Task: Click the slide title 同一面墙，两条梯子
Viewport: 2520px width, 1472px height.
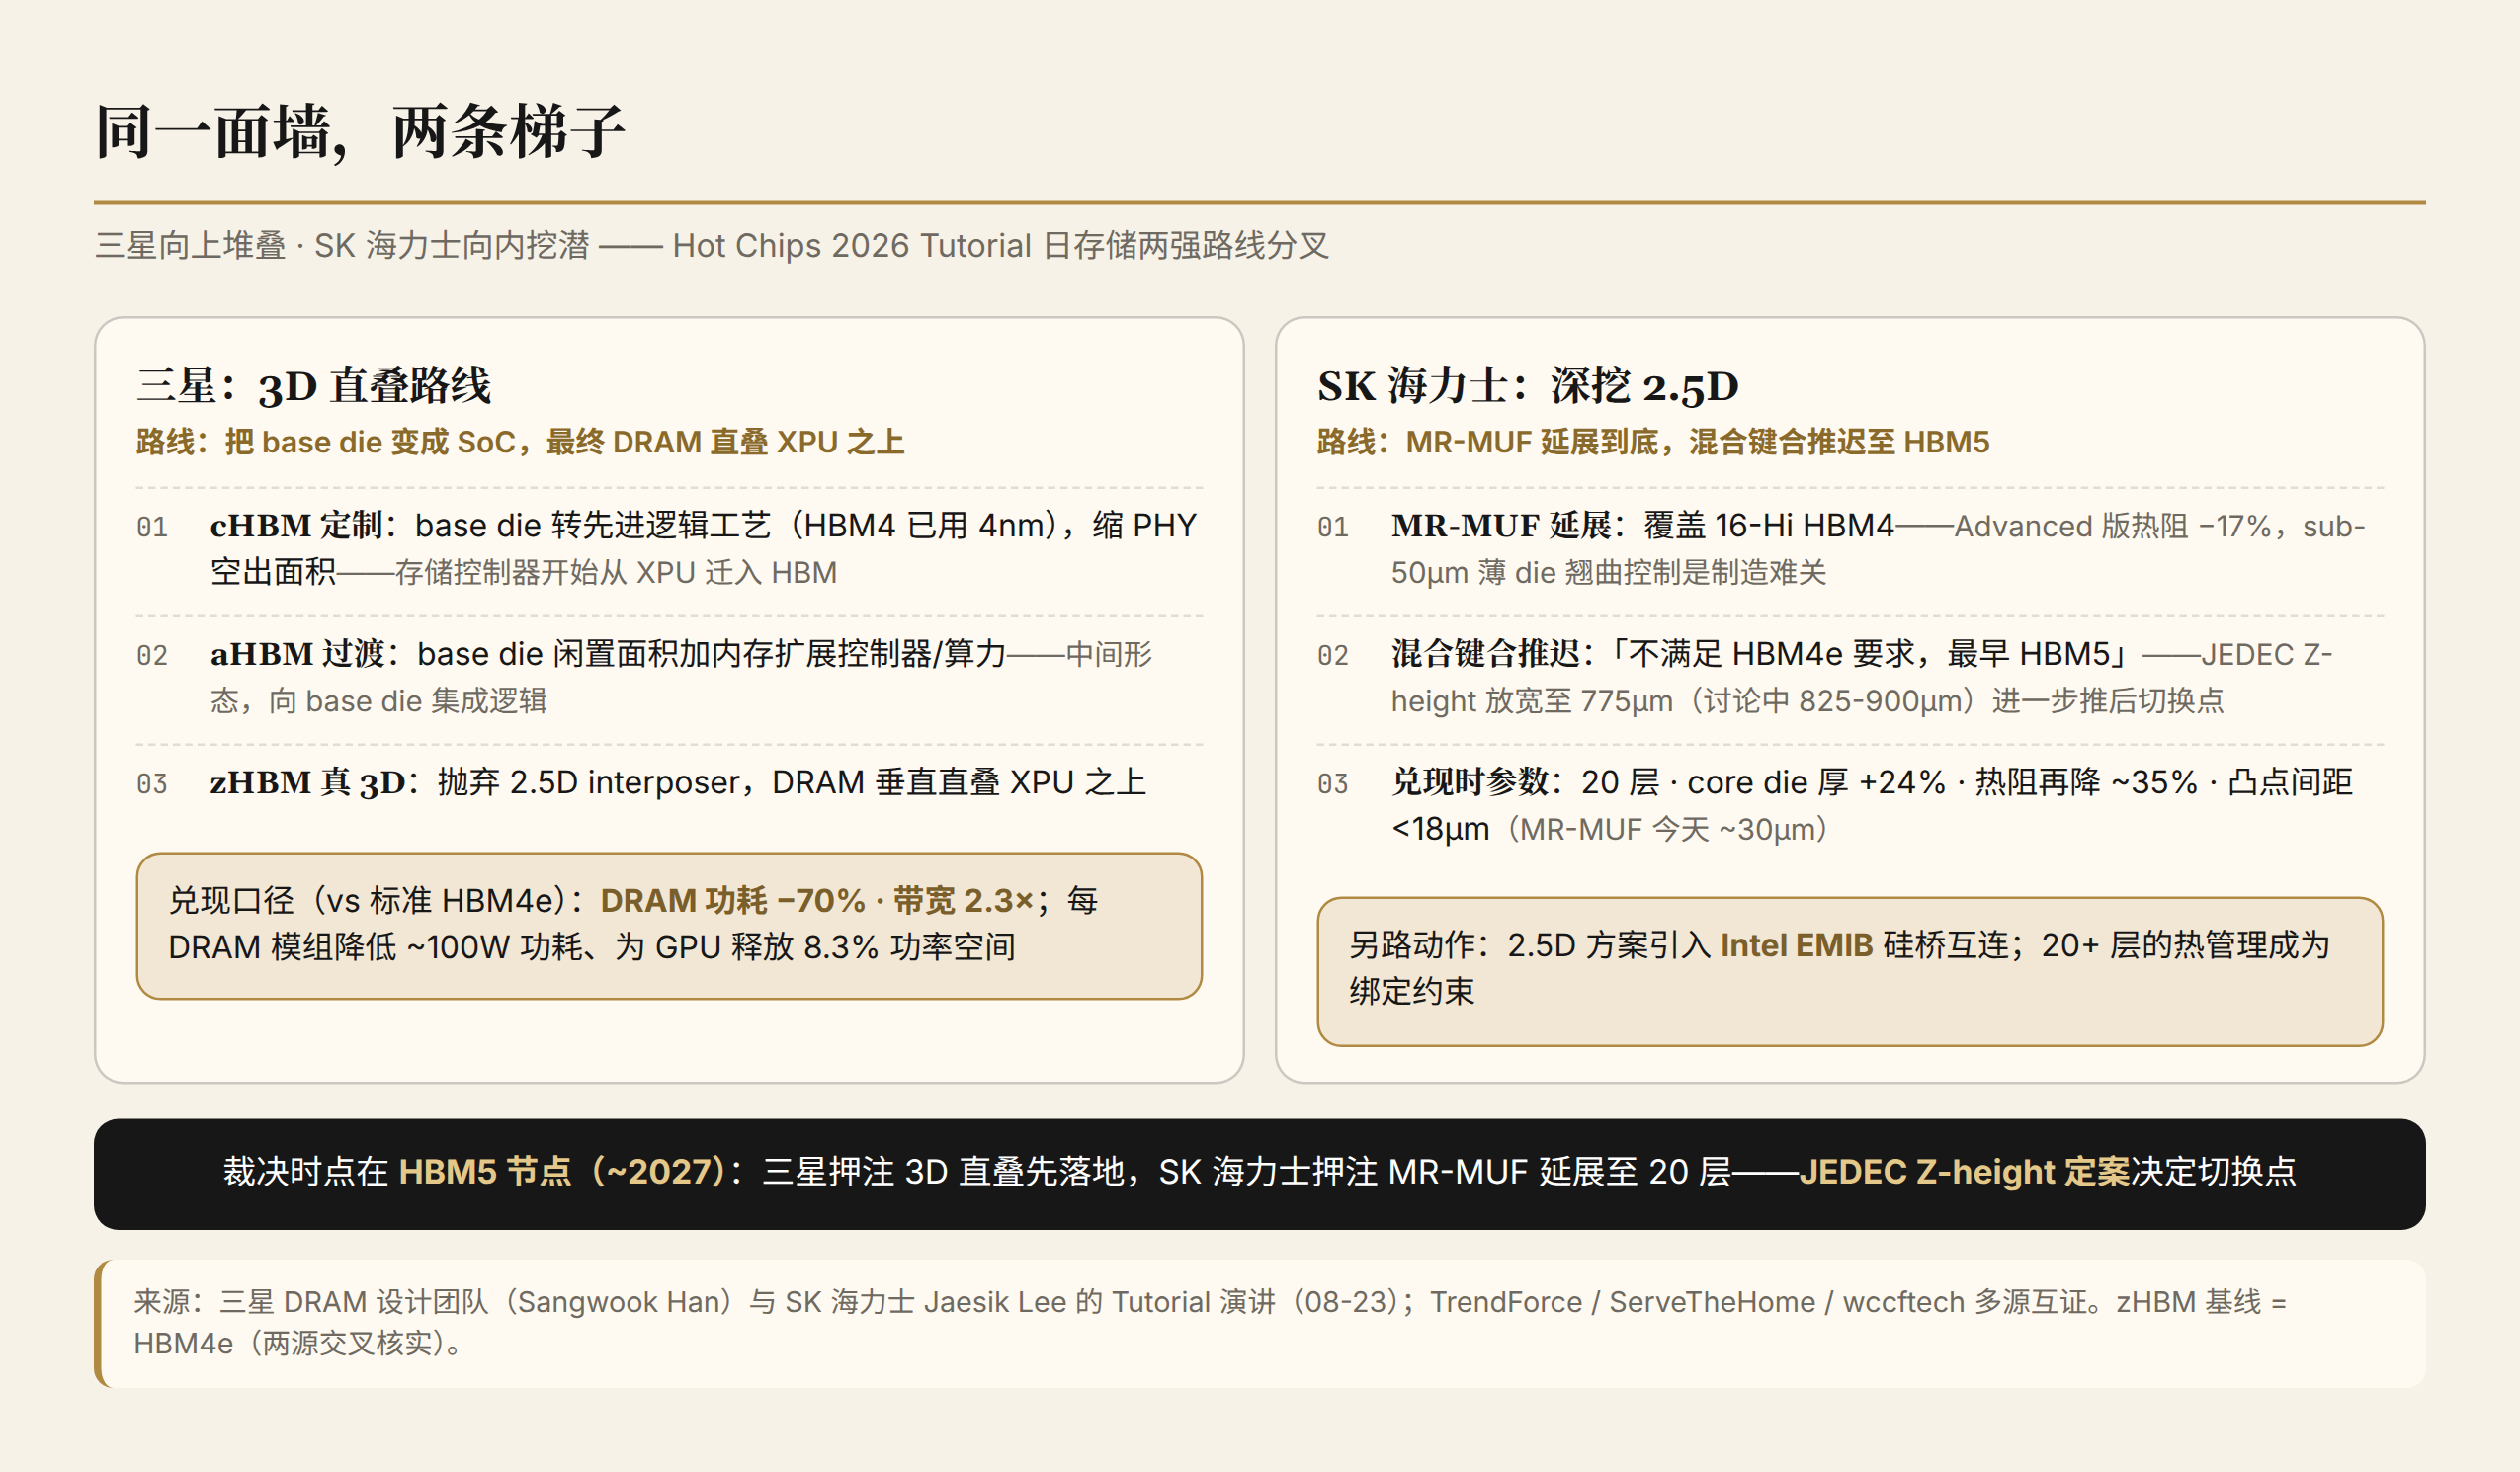Action: coord(360,132)
